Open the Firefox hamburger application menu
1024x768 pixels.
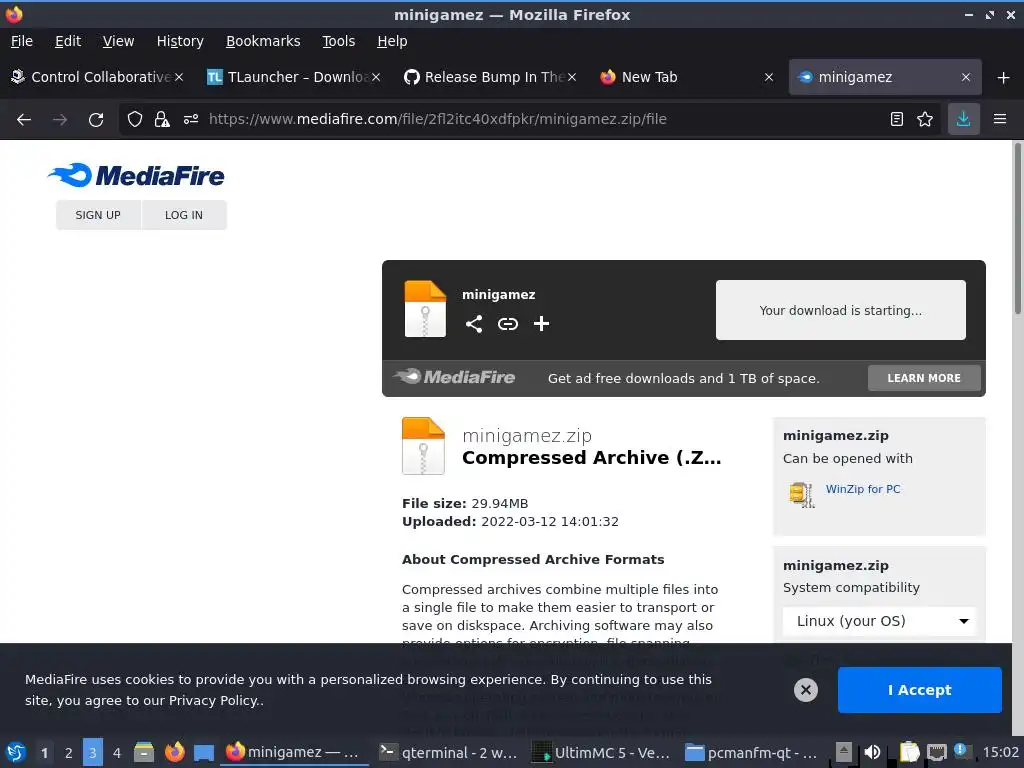tap(1000, 119)
